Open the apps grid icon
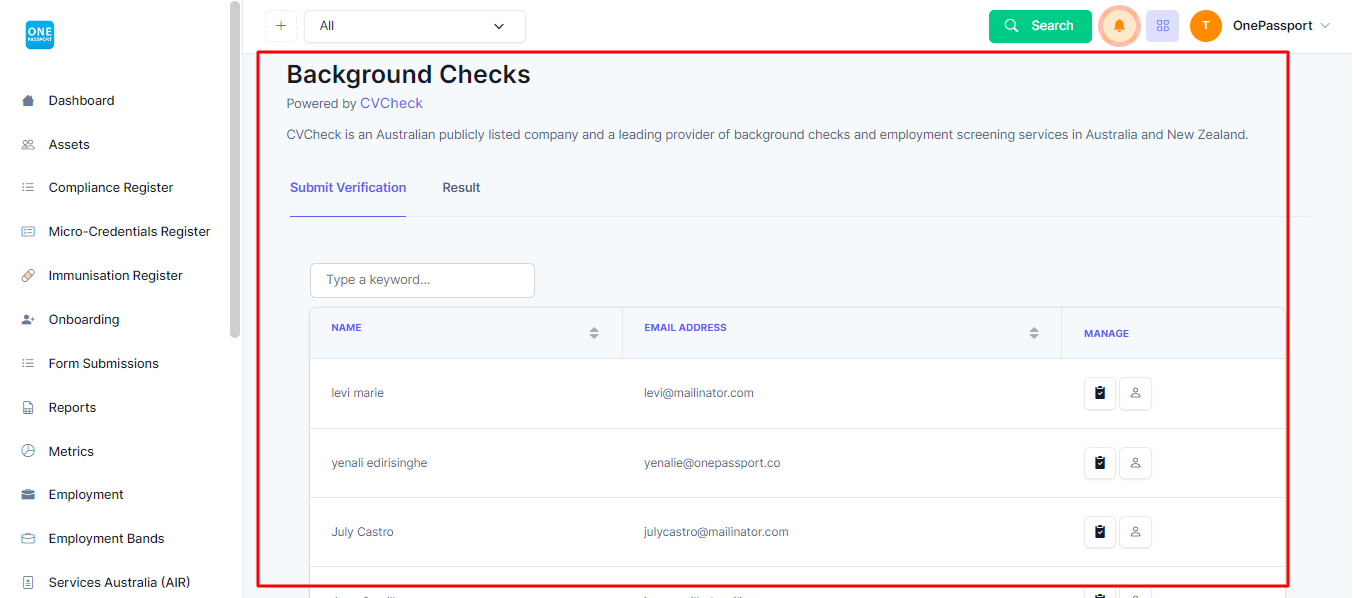 click(x=1162, y=26)
